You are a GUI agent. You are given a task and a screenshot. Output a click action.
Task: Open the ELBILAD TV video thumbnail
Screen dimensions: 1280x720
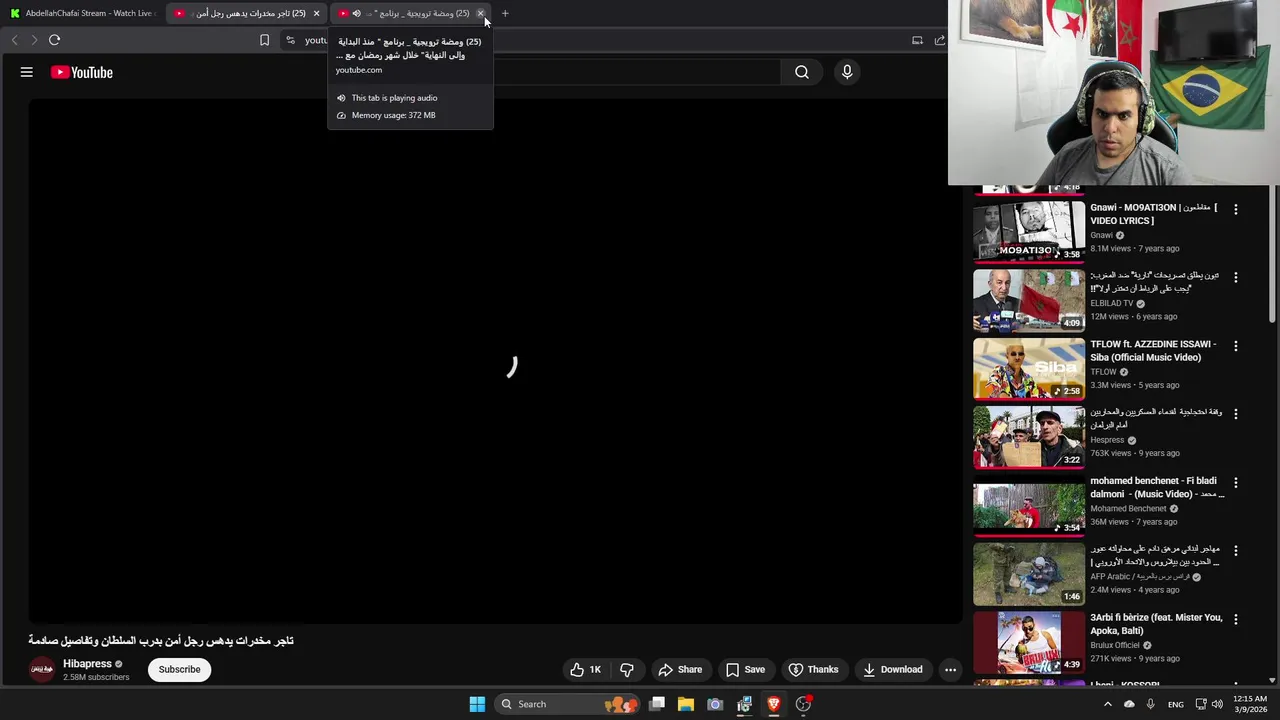pyautogui.click(x=1029, y=300)
